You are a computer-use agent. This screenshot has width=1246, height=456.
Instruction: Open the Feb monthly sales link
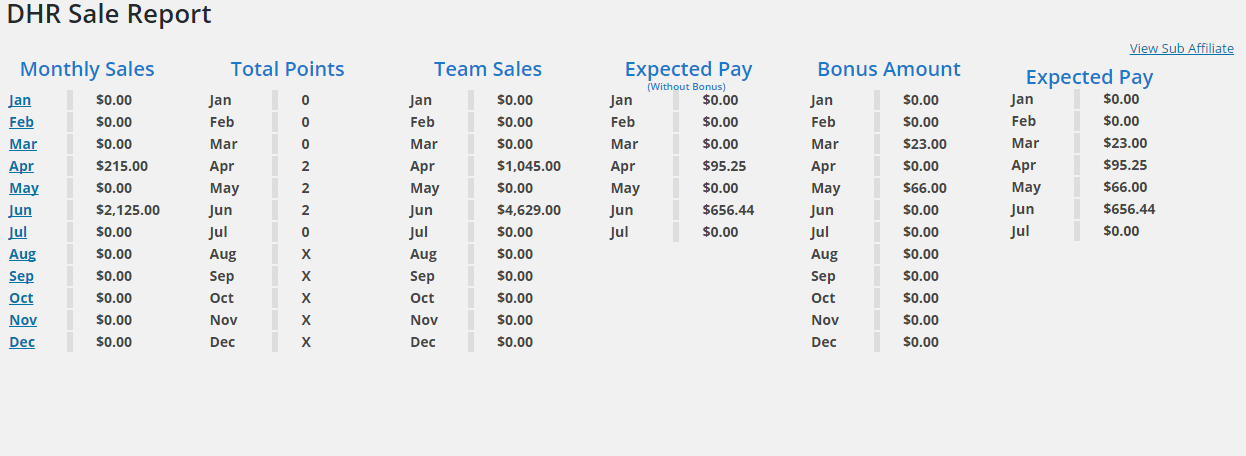(x=20, y=122)
